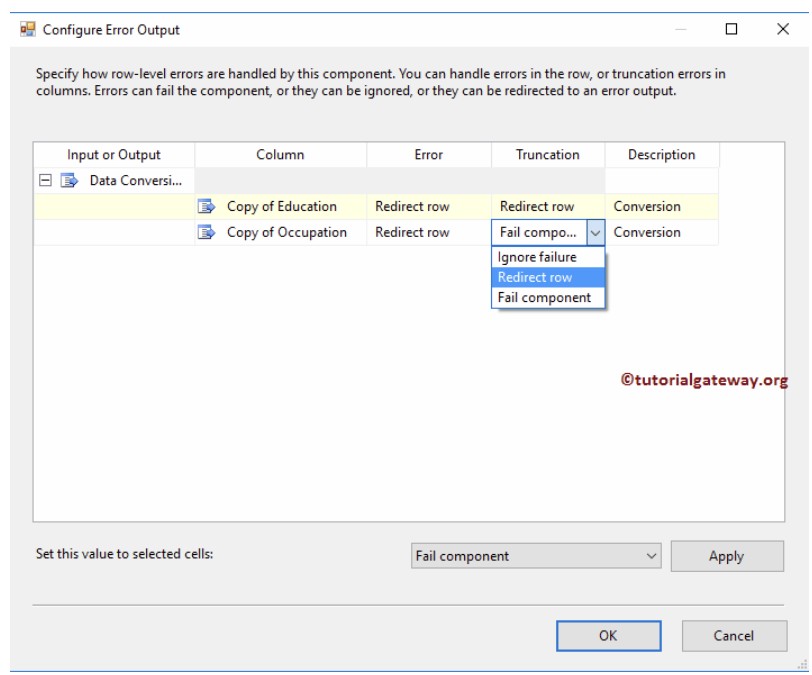Choose Ignore failure from the list
Image resolution: width=812 pixels, height=675 pixels.
[548, 257]
